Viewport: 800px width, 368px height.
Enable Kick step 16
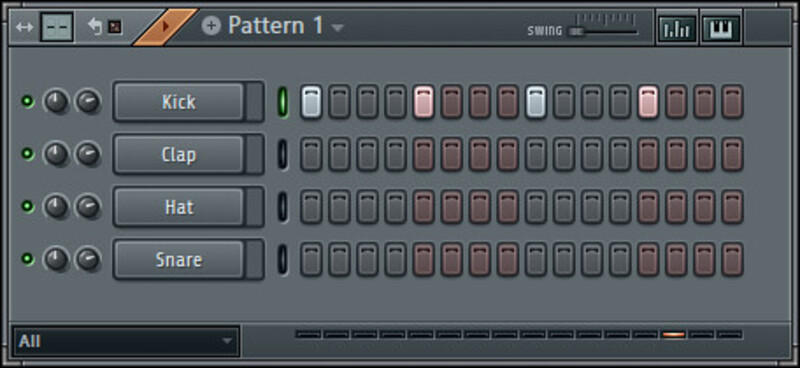point(732,102)
